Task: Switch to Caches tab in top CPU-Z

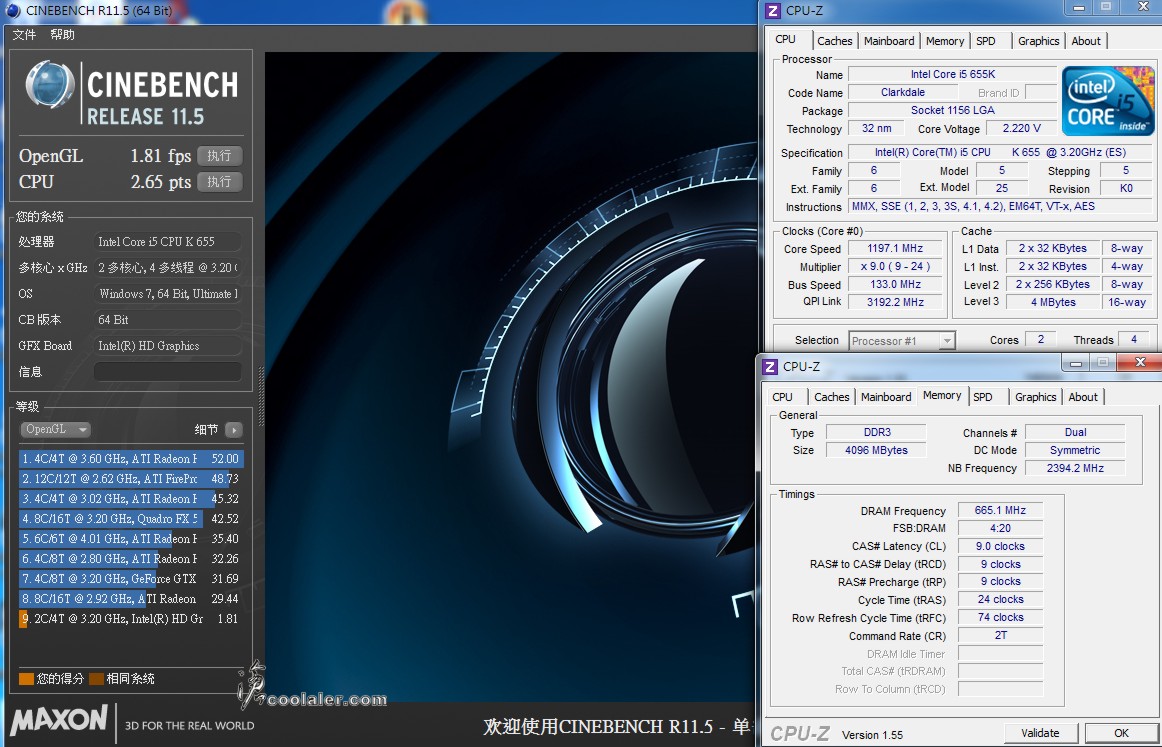Action: coord(835,42)
